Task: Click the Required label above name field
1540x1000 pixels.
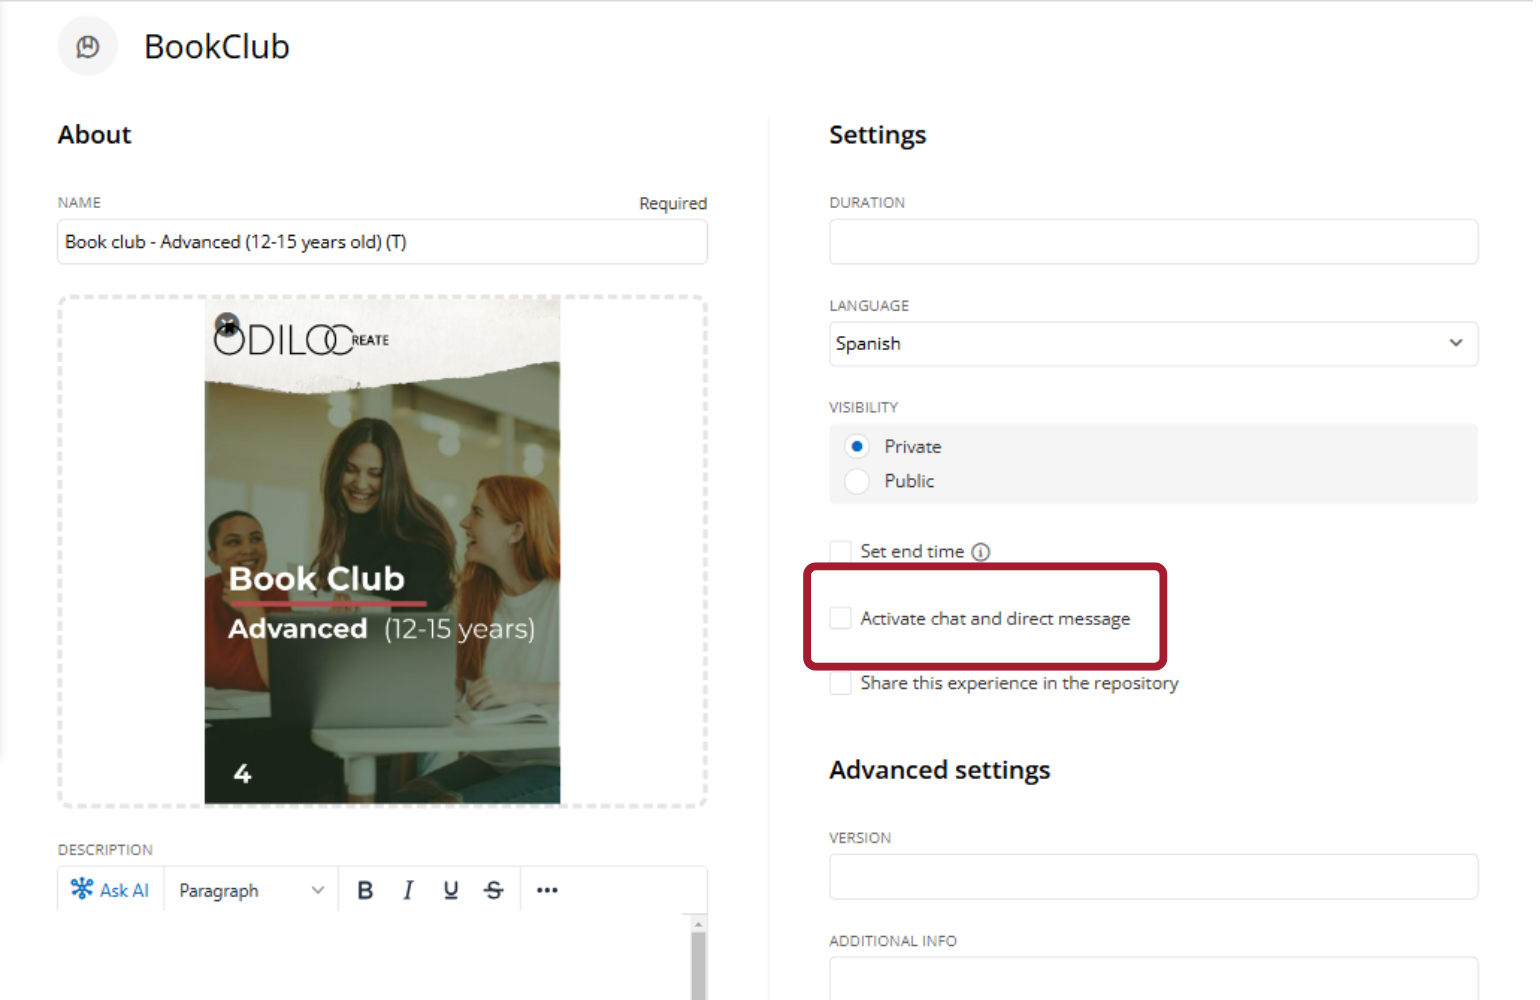Action: pyautogui.click(x=673, y=203)
